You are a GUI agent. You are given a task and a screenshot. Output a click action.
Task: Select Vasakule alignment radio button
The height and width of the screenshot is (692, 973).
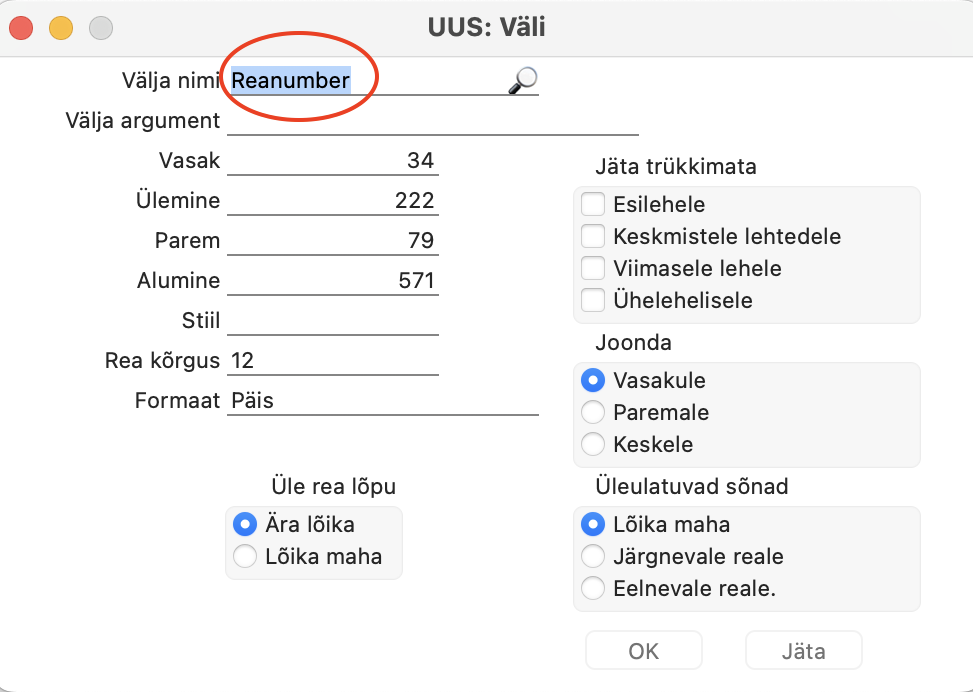(x=593, y=380)
